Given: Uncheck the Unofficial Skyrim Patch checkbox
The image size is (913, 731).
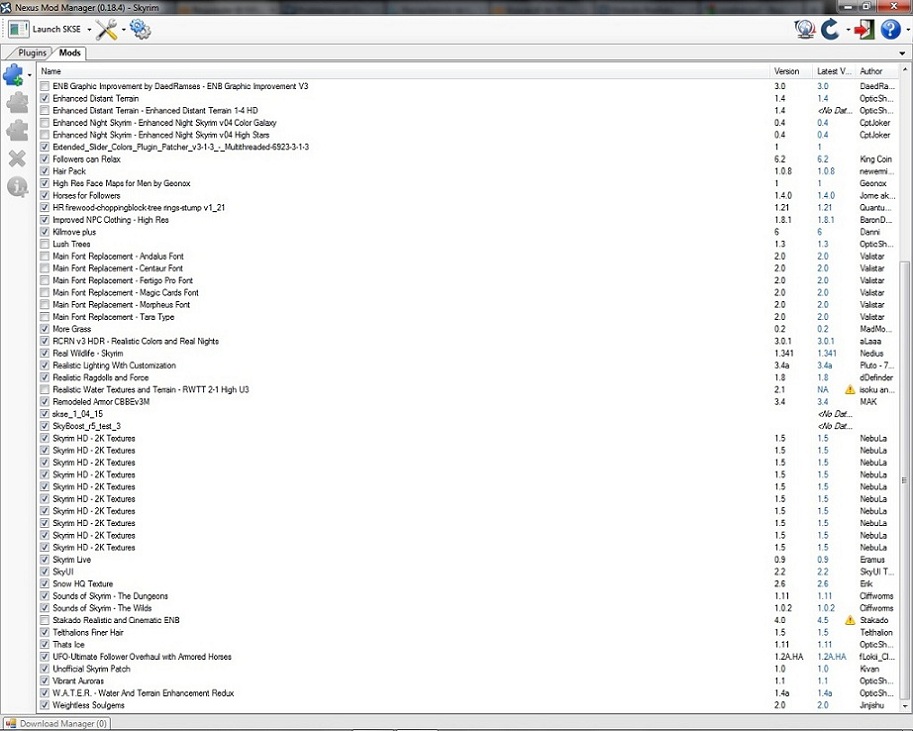Looking at the screenshot, I should [45, 669].
